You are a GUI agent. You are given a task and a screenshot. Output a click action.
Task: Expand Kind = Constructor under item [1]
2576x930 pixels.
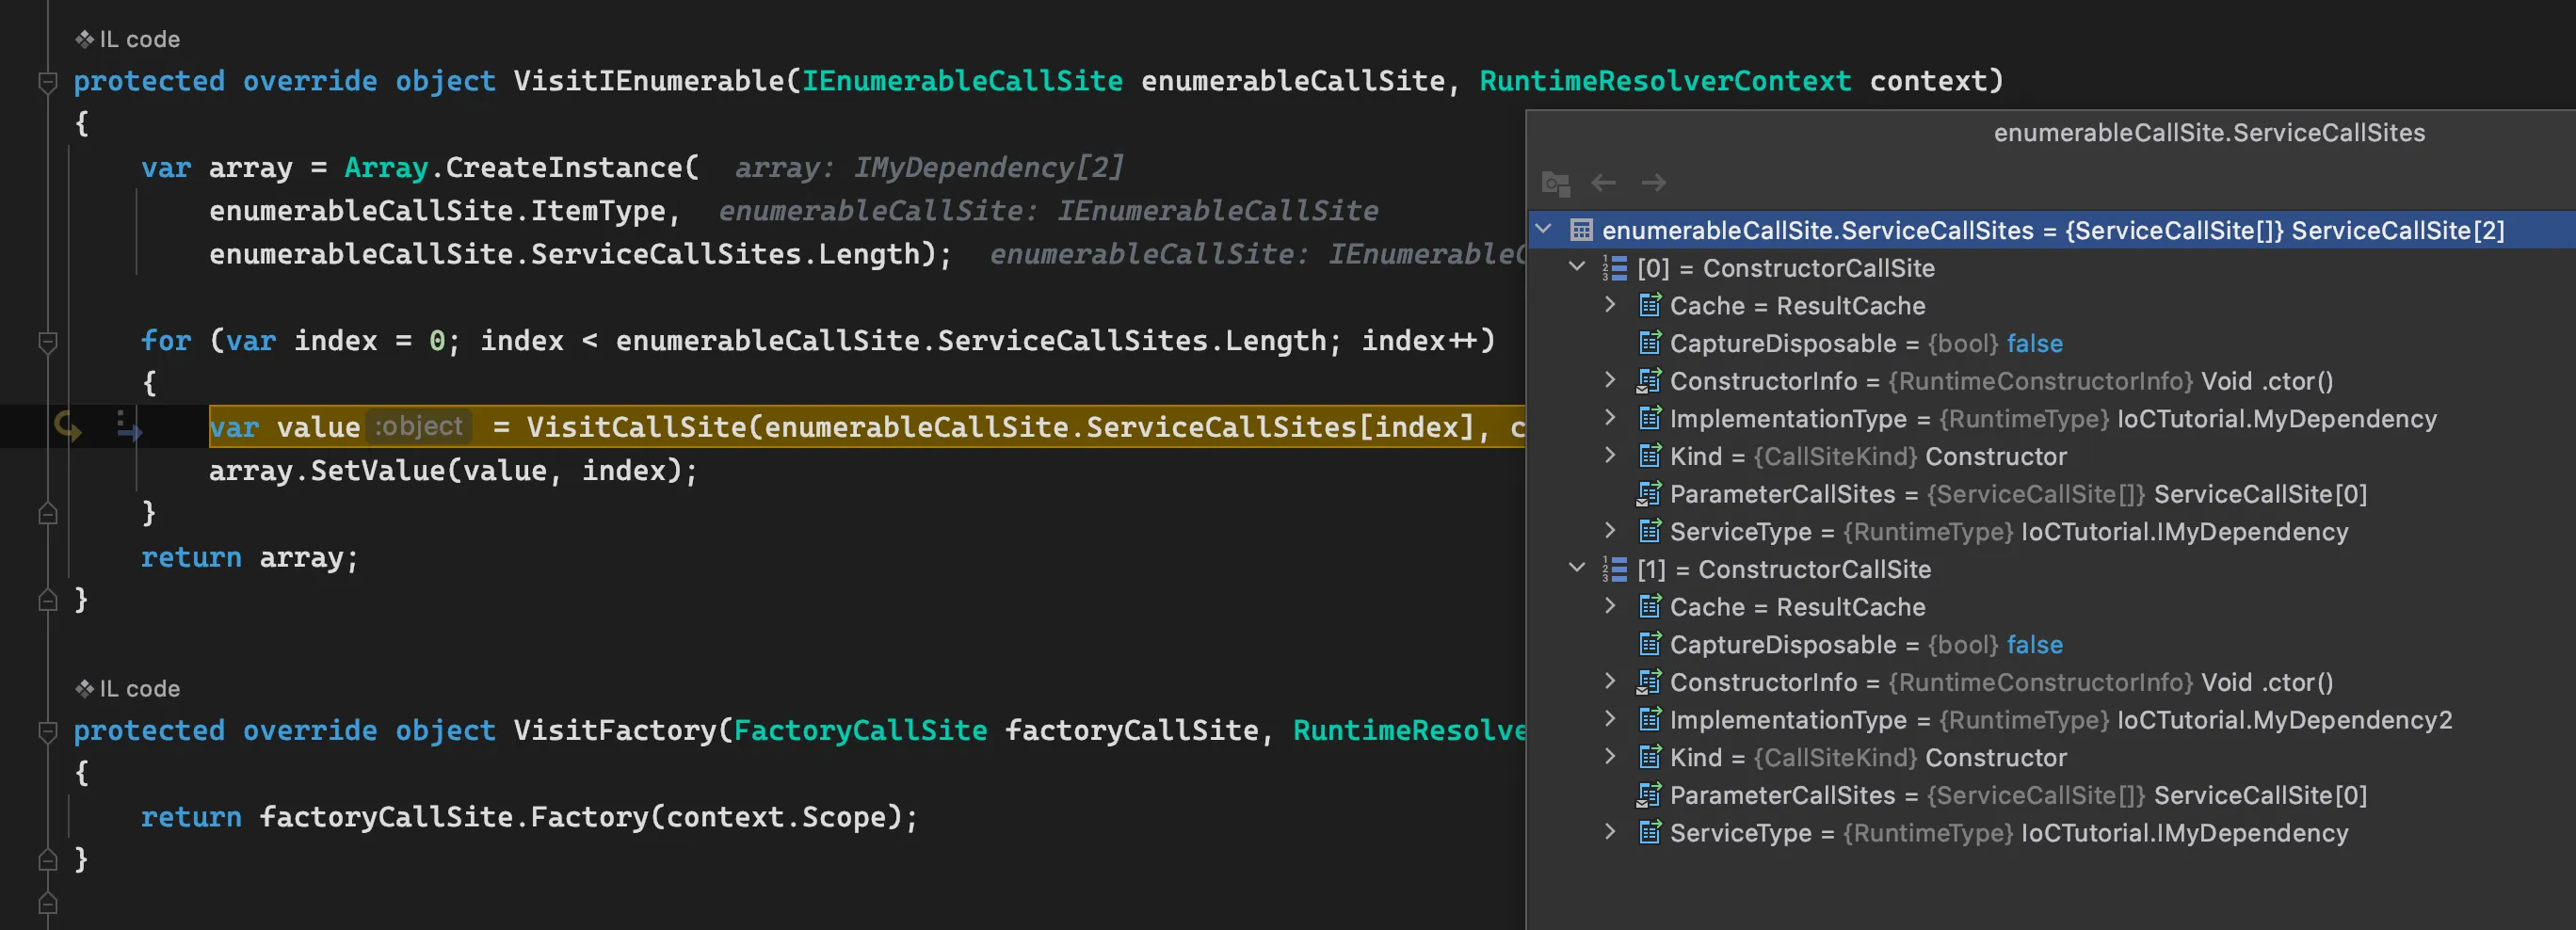tap(1610, 757)
